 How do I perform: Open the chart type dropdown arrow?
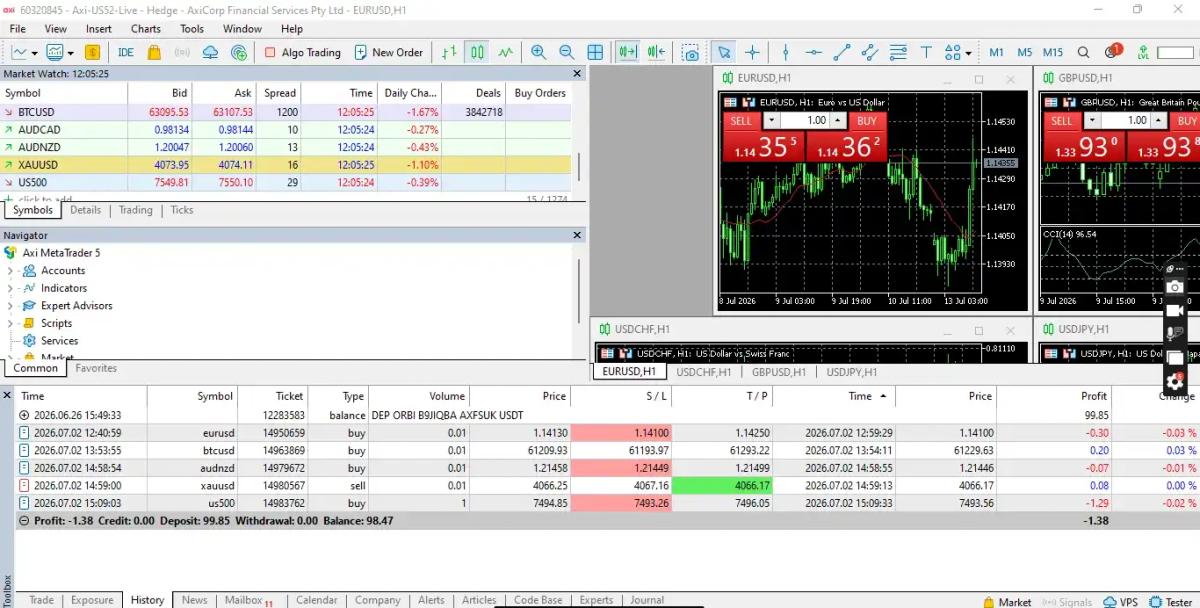tap(35, 52)
